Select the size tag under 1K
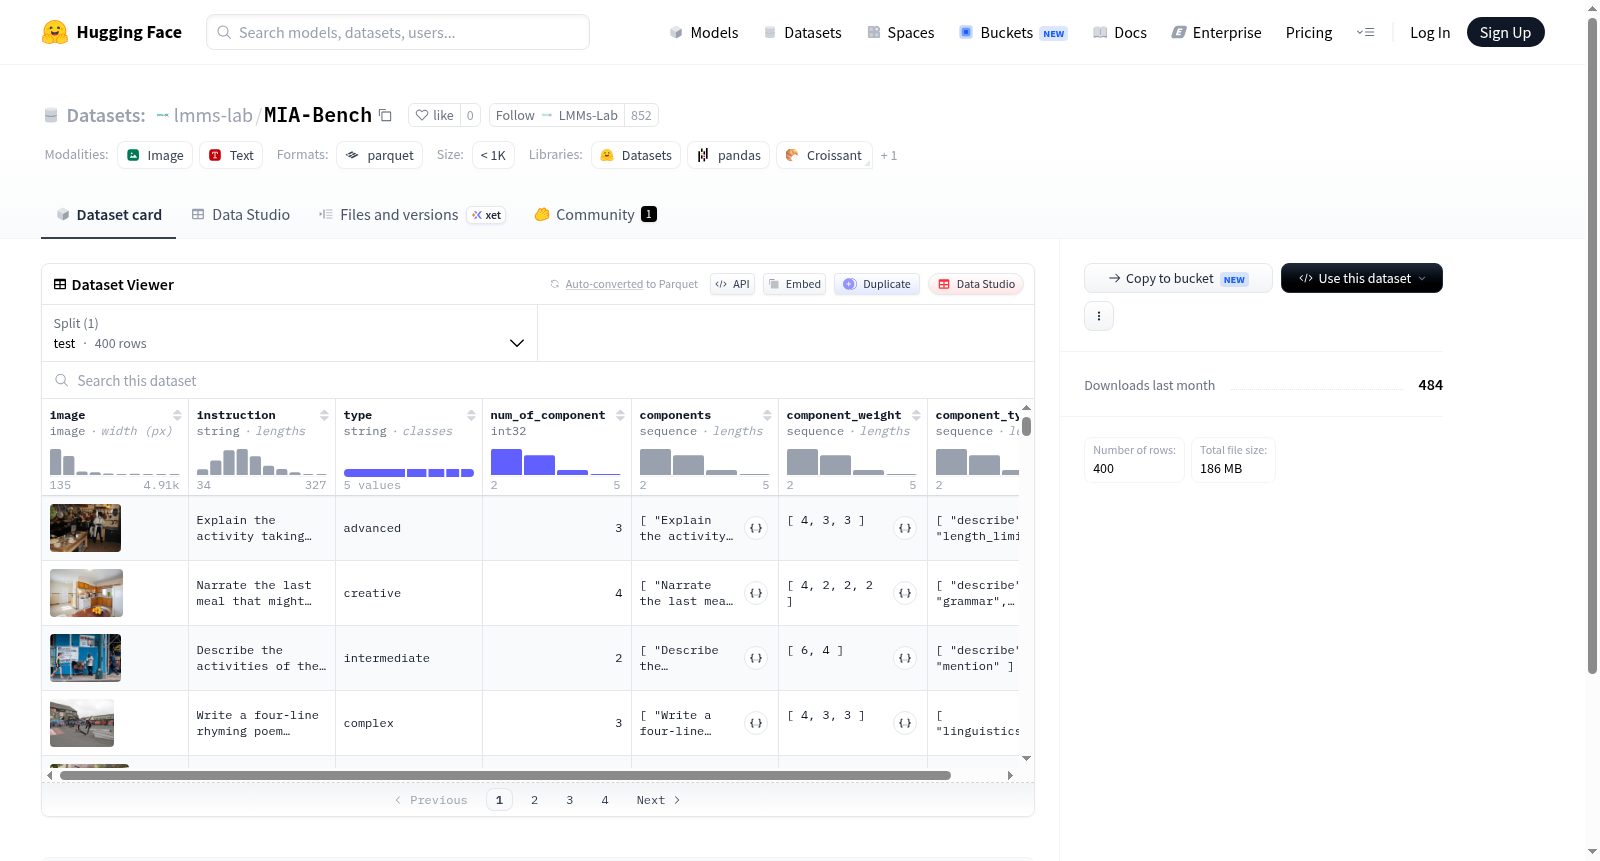The width and height of the screenshot is (1600, 861). [493, 155]
